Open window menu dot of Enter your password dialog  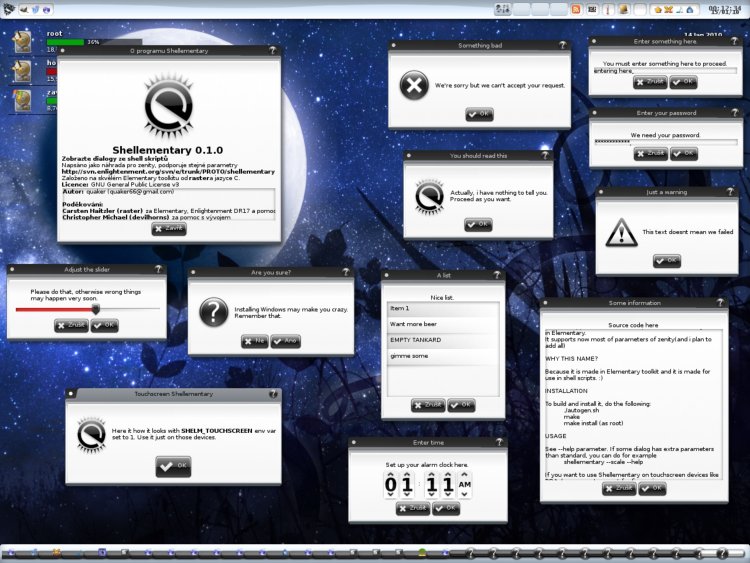[x=594, y=113]
